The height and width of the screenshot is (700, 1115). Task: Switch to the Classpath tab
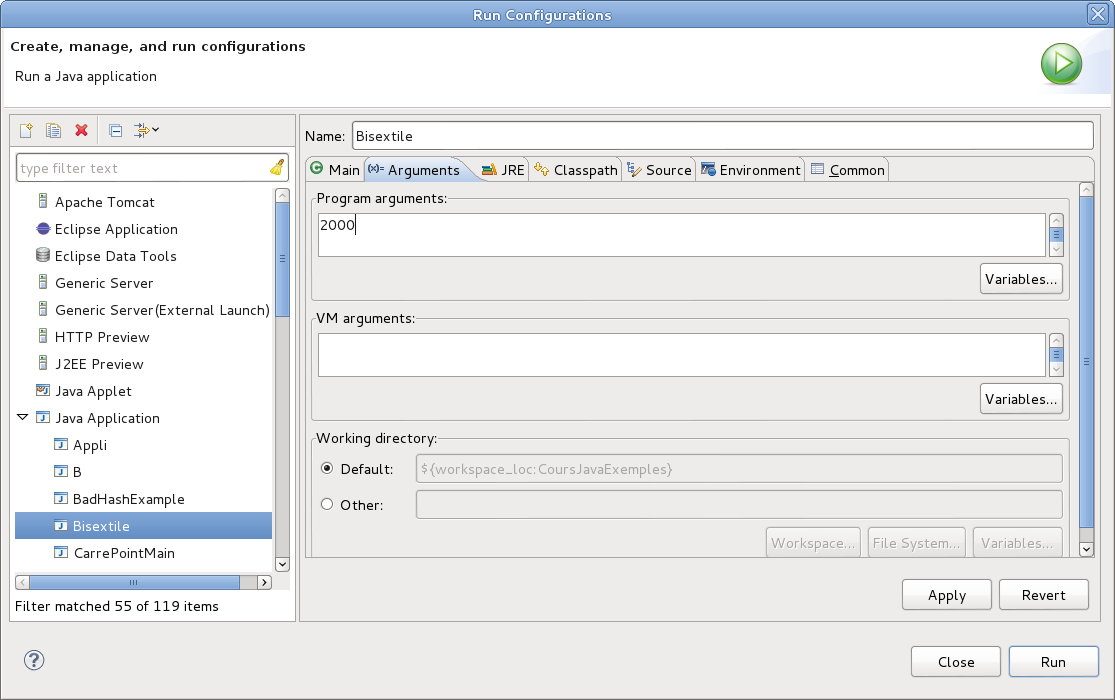(x=575, y=169)
